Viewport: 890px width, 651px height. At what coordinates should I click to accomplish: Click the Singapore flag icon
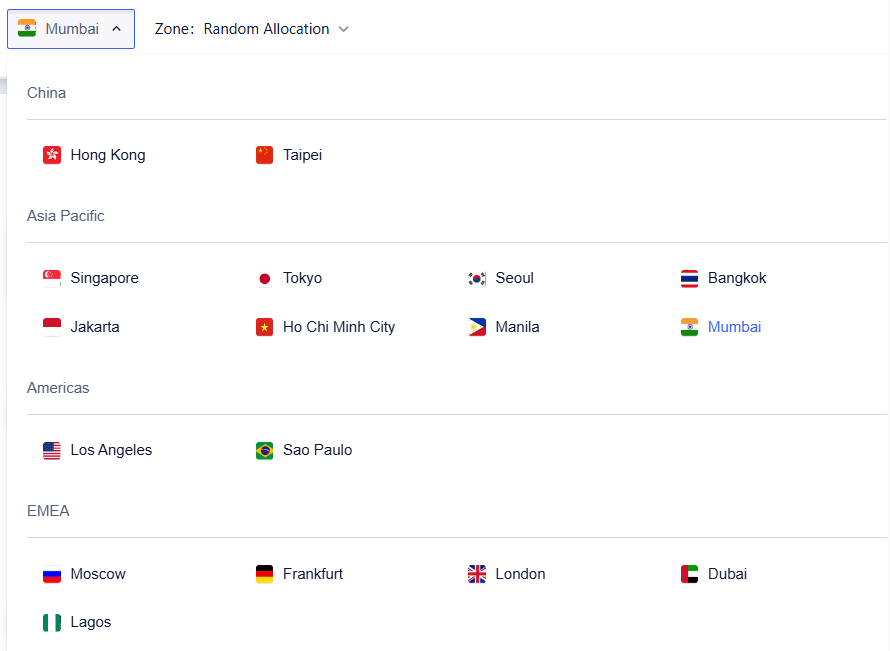click(x=52, y=278)
